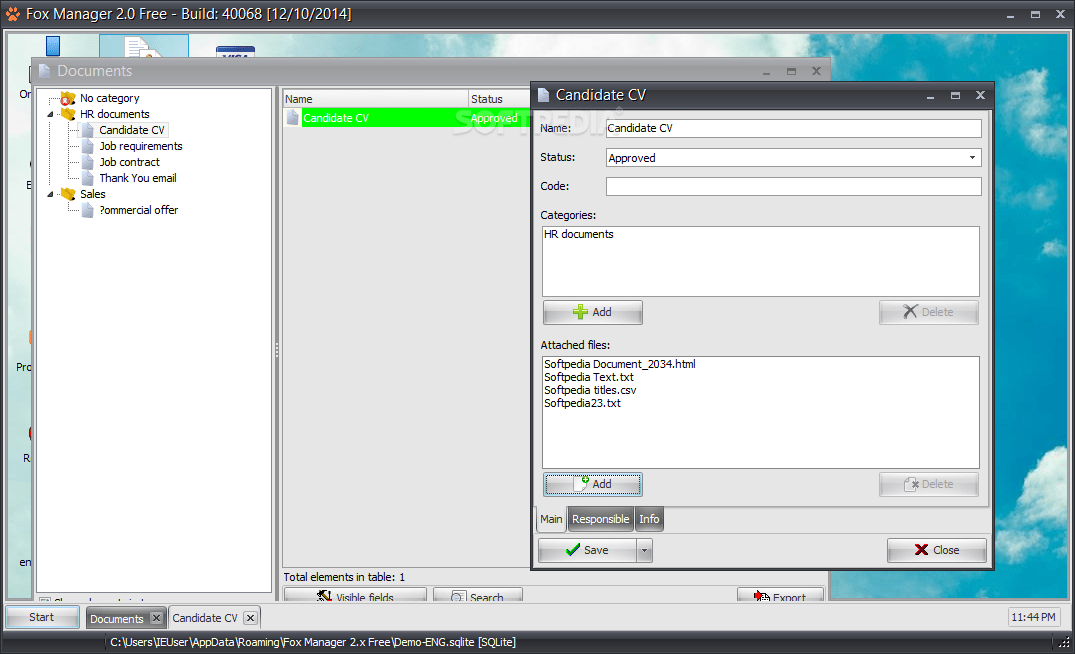
Task: Switch to the Info tab
Action: 648,519
